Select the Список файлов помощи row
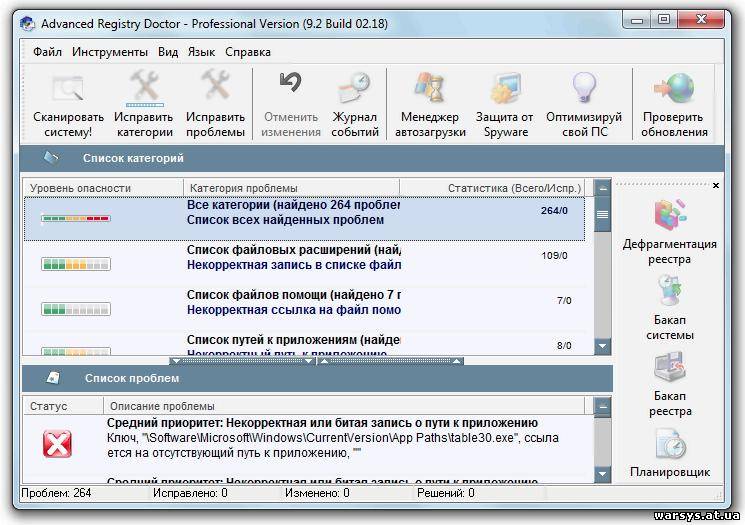 click(x=305, y=308)
